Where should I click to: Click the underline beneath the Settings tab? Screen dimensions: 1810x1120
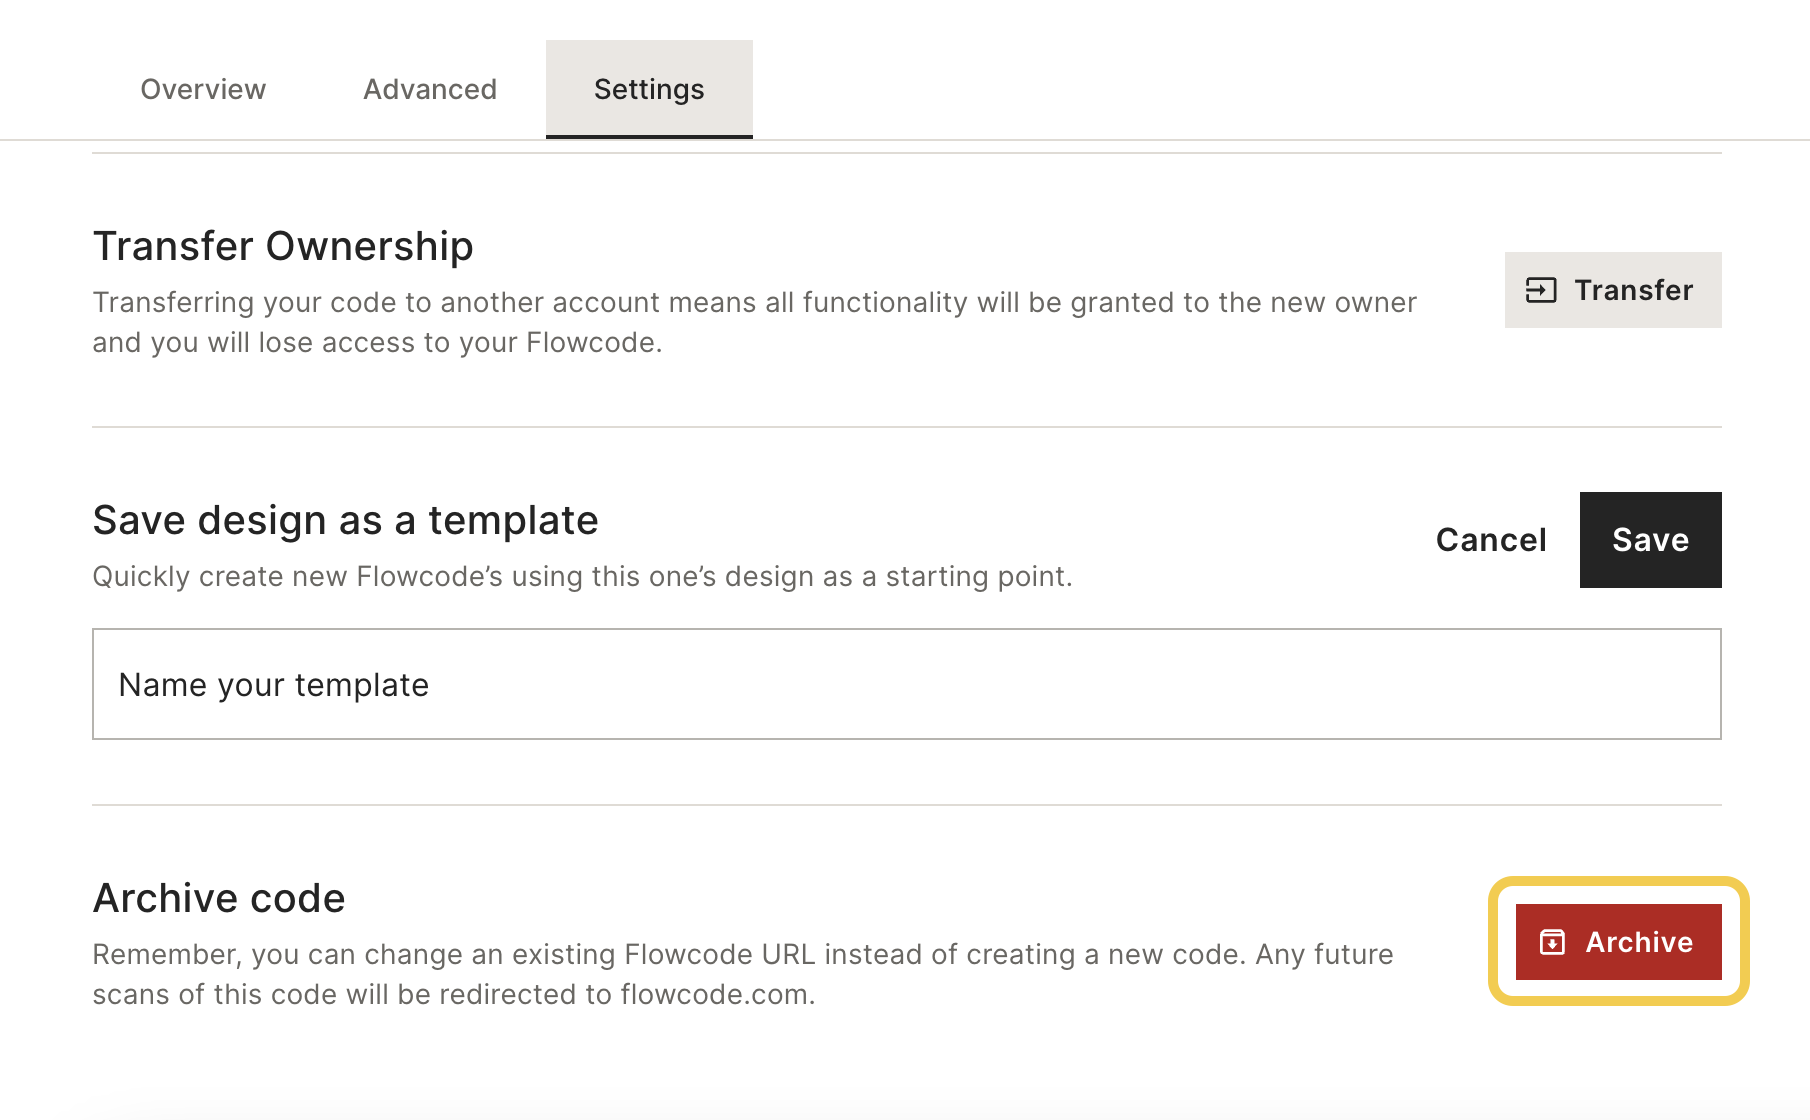click(x=649, y=136)
